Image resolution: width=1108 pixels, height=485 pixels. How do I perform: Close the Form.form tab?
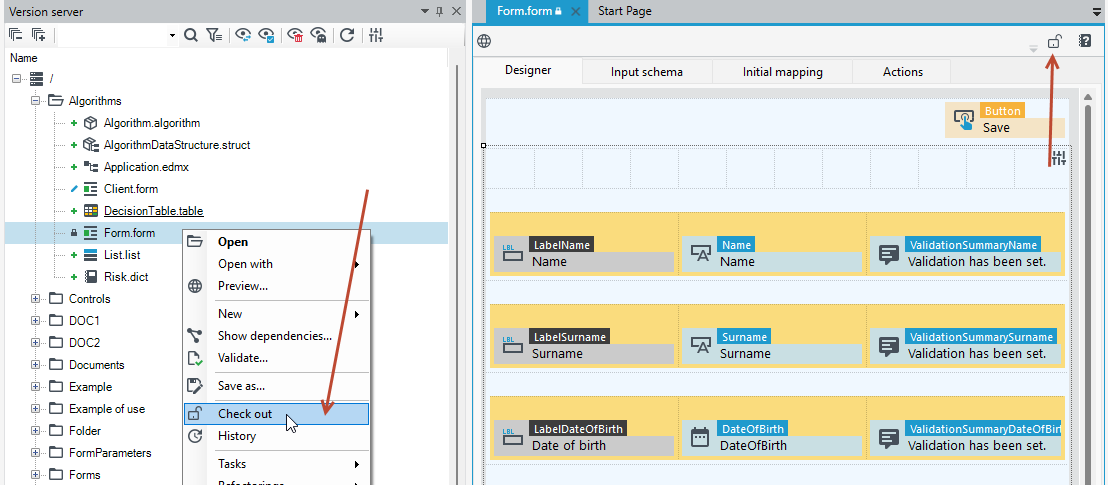click(576, 11)
